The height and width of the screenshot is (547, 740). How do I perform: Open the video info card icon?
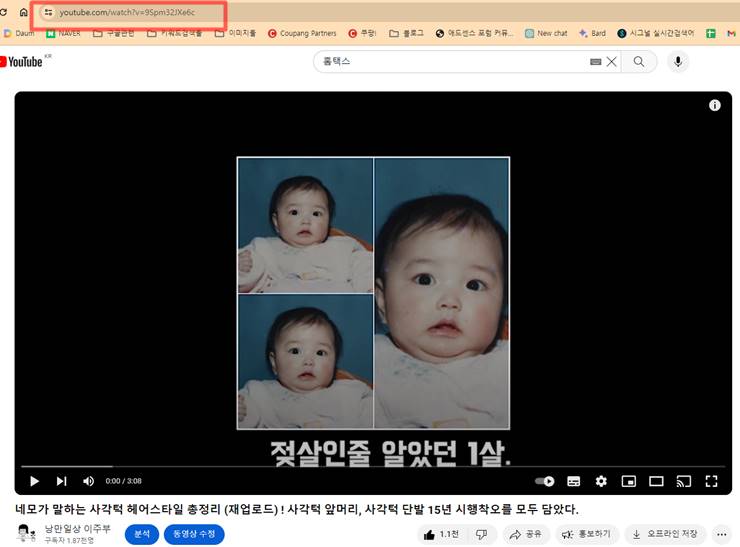715,105
